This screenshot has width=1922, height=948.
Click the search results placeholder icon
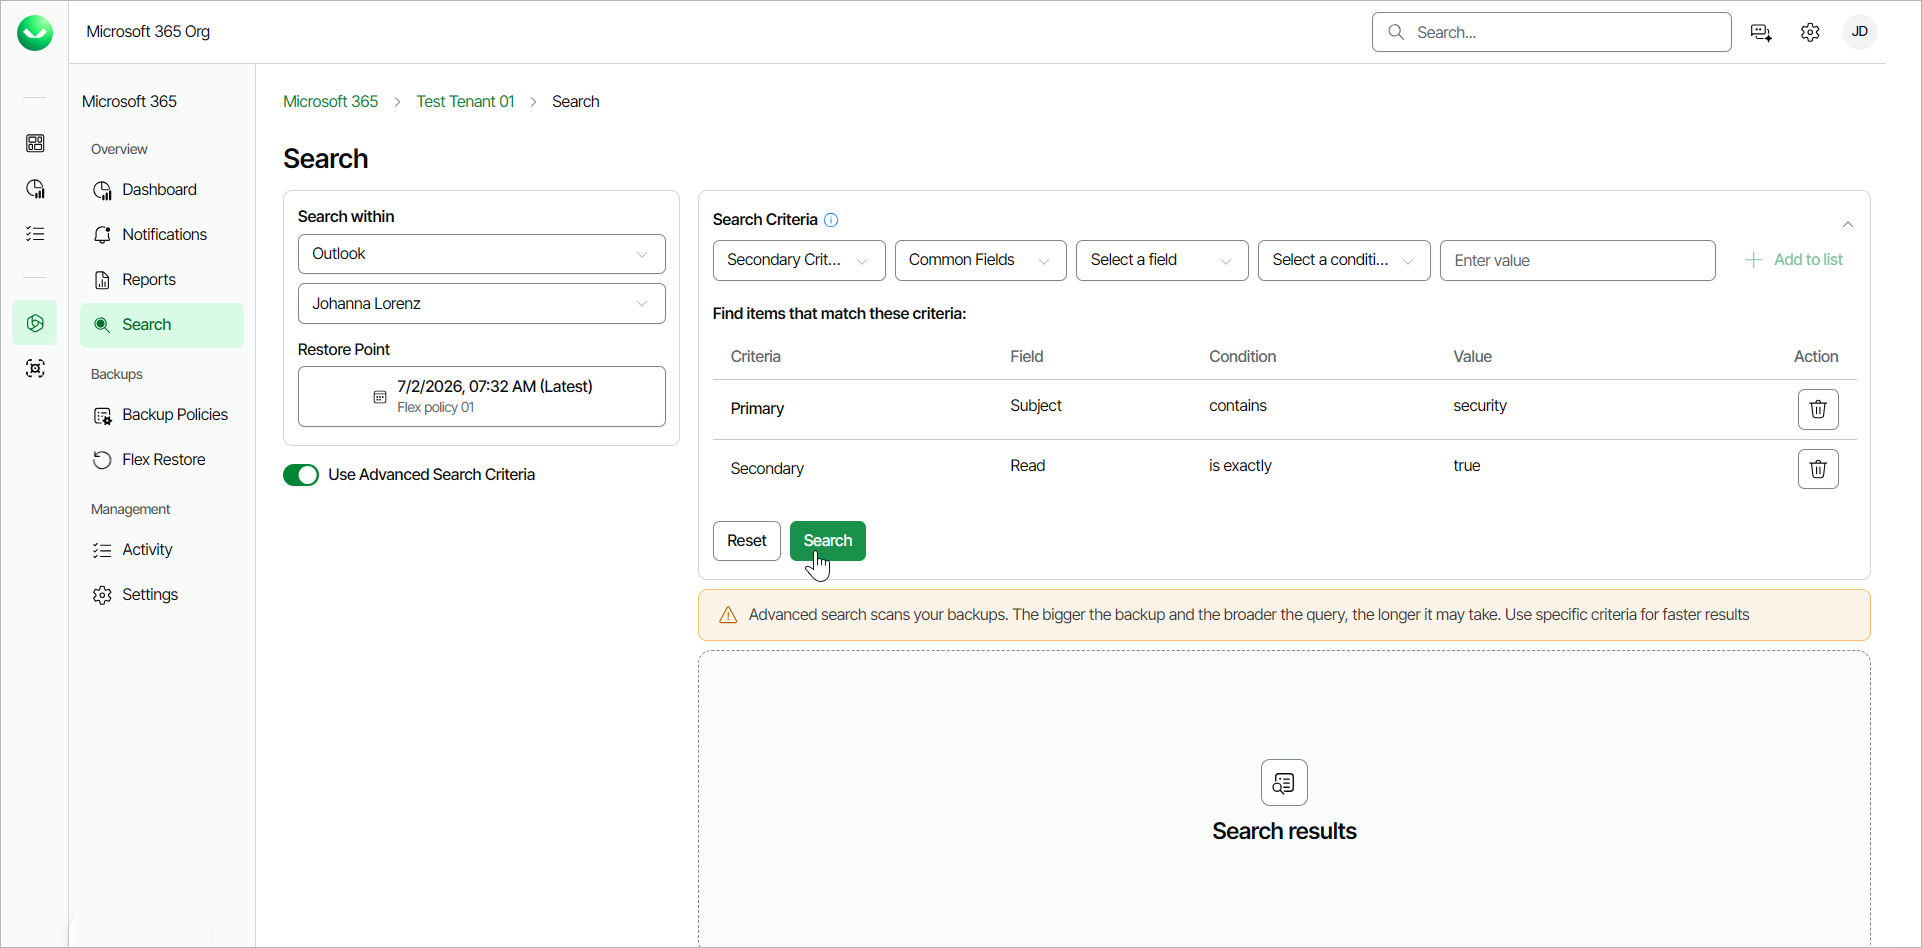(1284, 782)
